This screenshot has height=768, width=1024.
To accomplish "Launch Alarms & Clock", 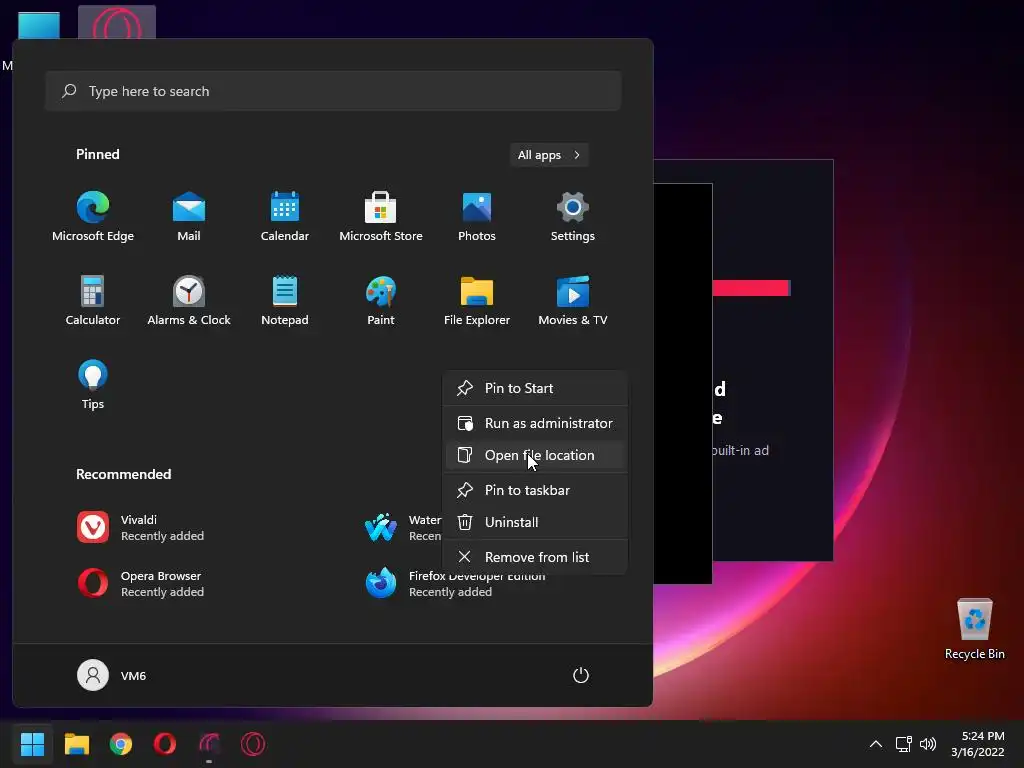I will point(189,300).
